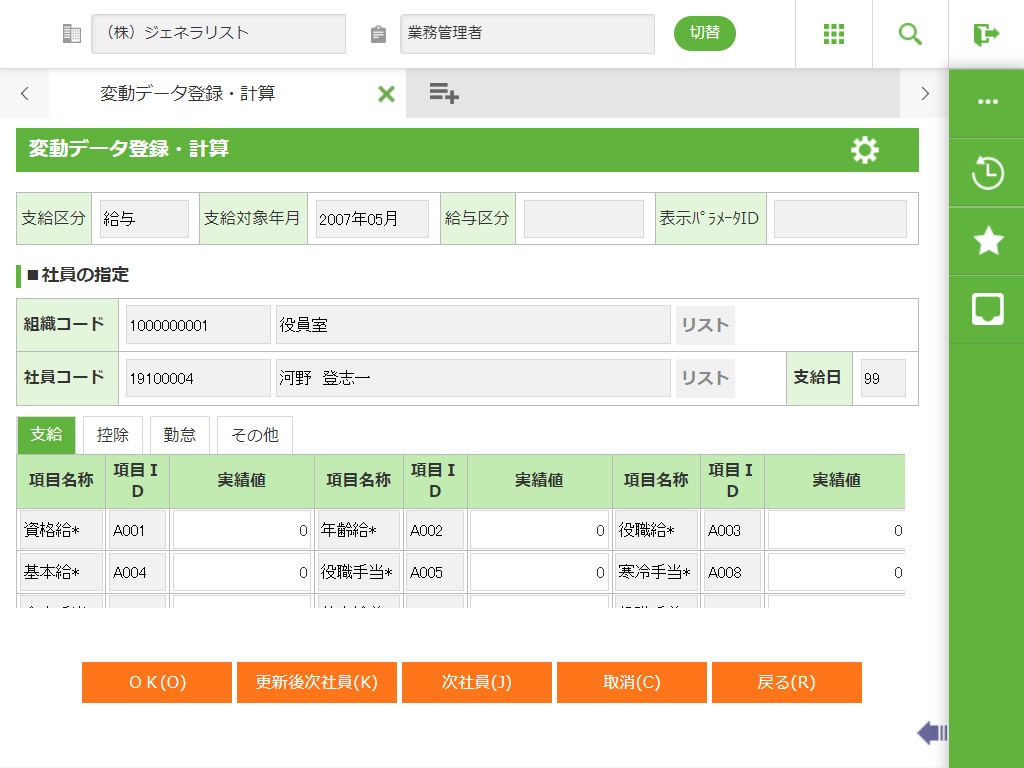This screenshot has width=1024, height=768.
Task: Switch to the 控除 tab
Action: click(x=112, y=435)
